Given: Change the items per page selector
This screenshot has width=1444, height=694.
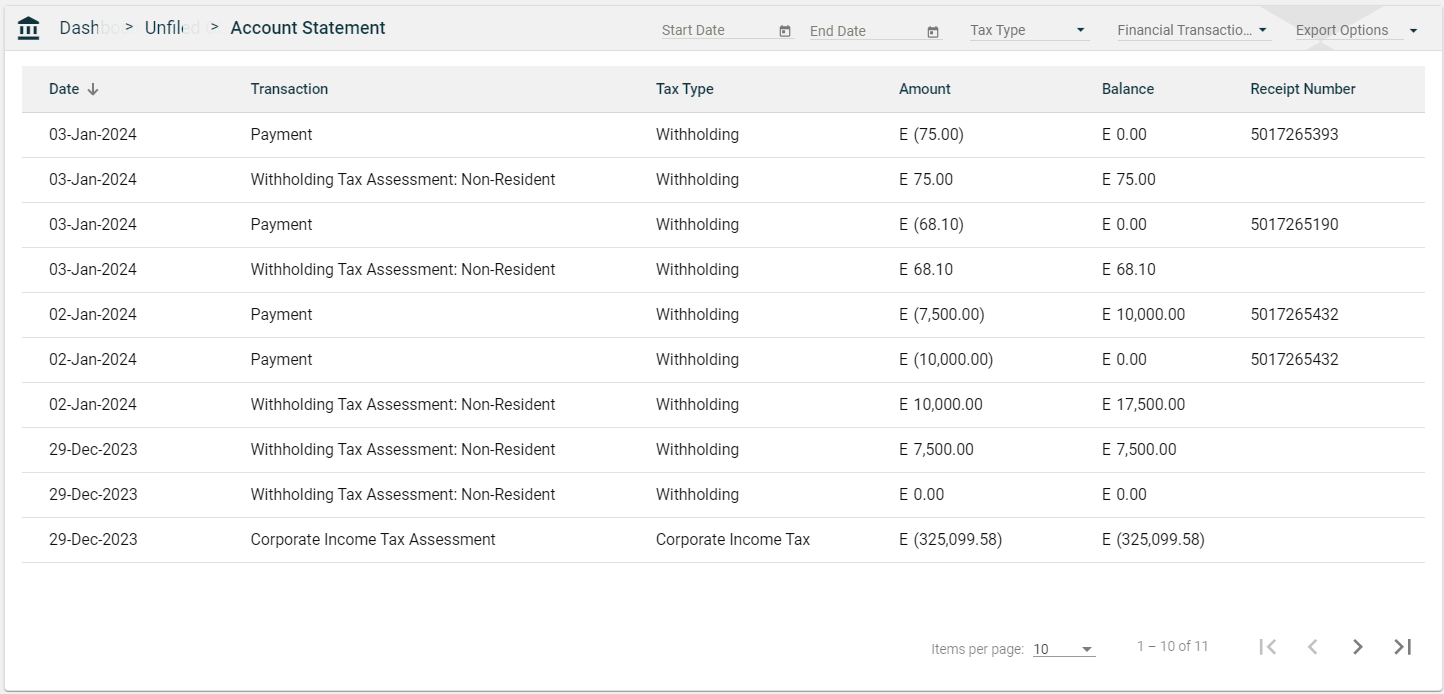Looking at the screenshot, I should point(1063,649).
